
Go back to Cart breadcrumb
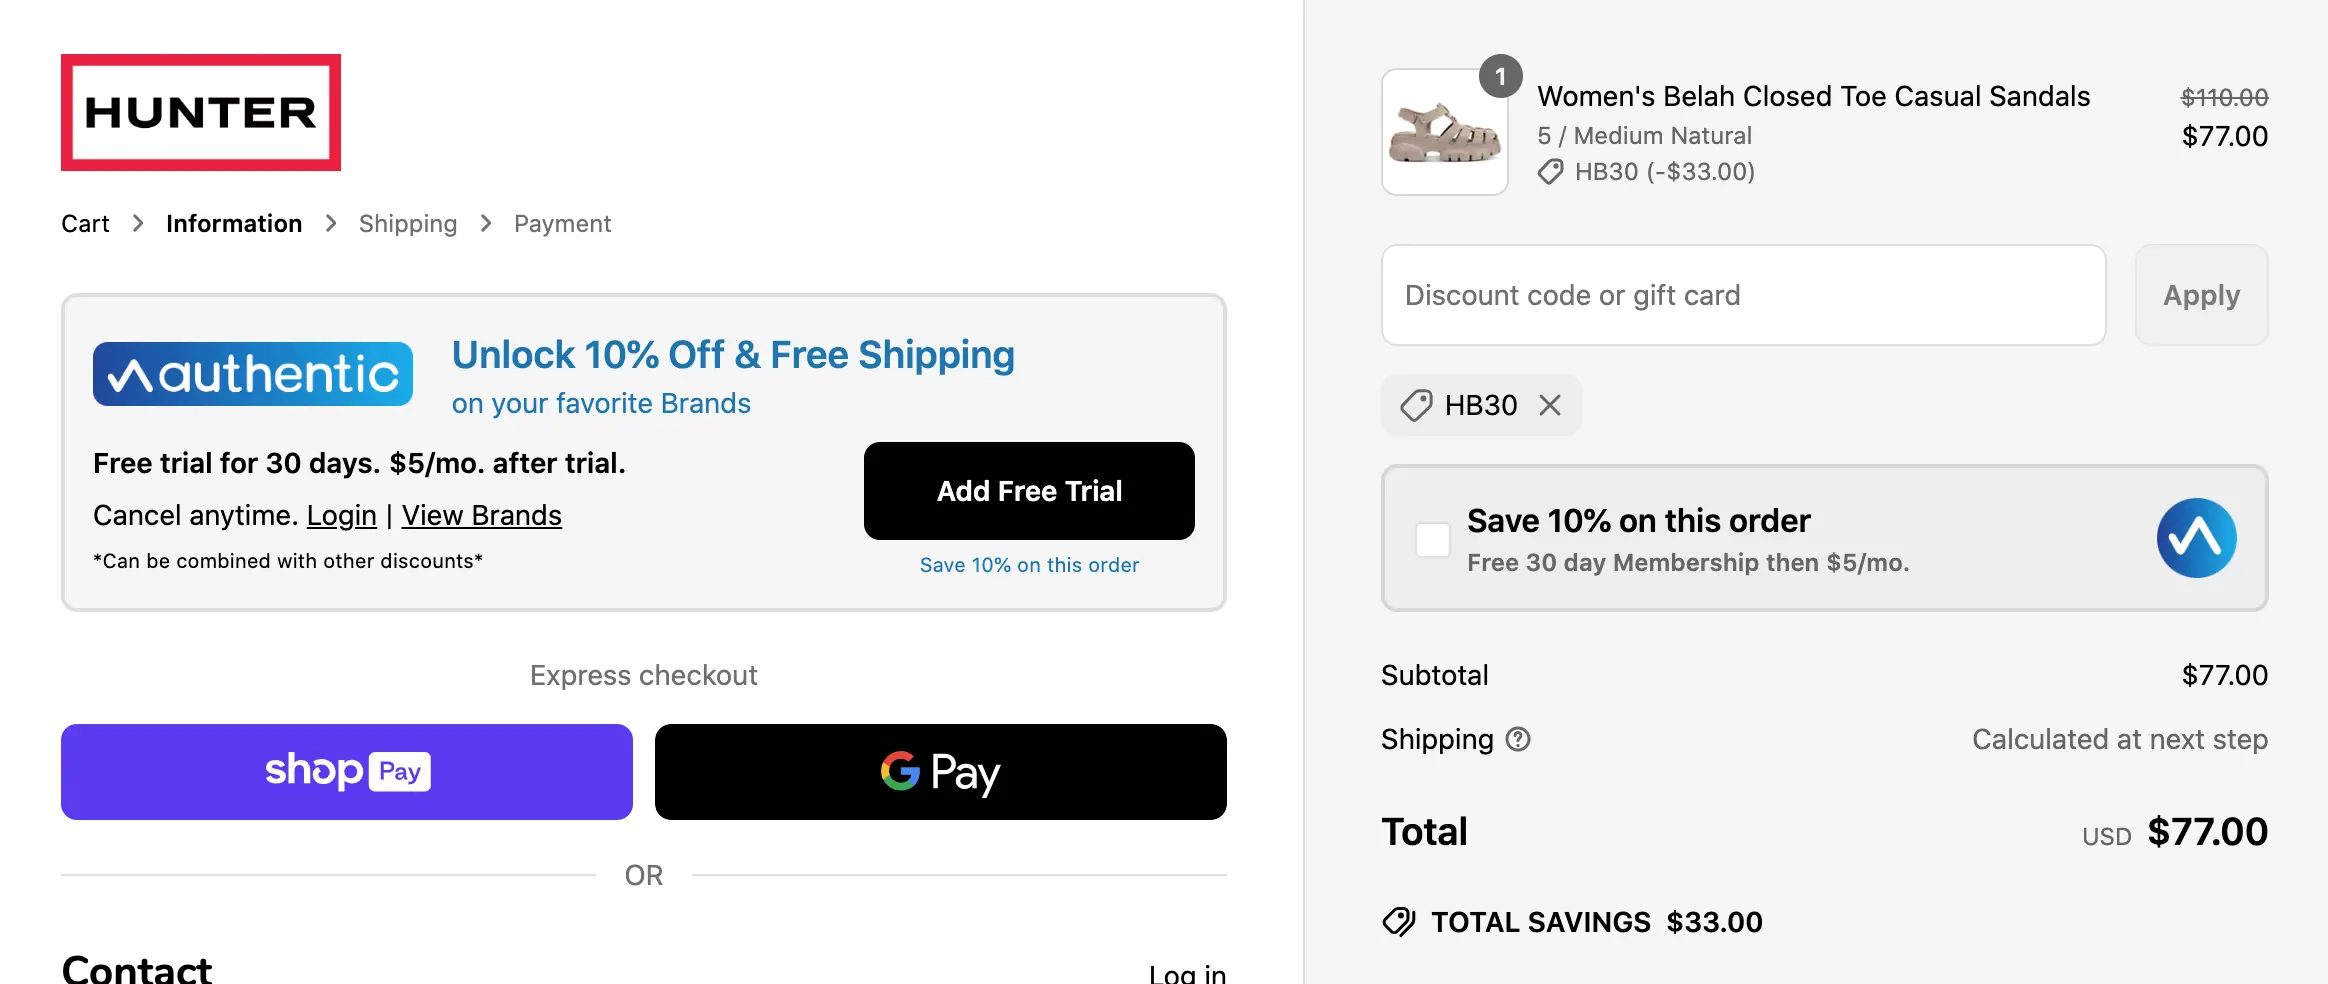pyautogui.click(x=85, y=224)
